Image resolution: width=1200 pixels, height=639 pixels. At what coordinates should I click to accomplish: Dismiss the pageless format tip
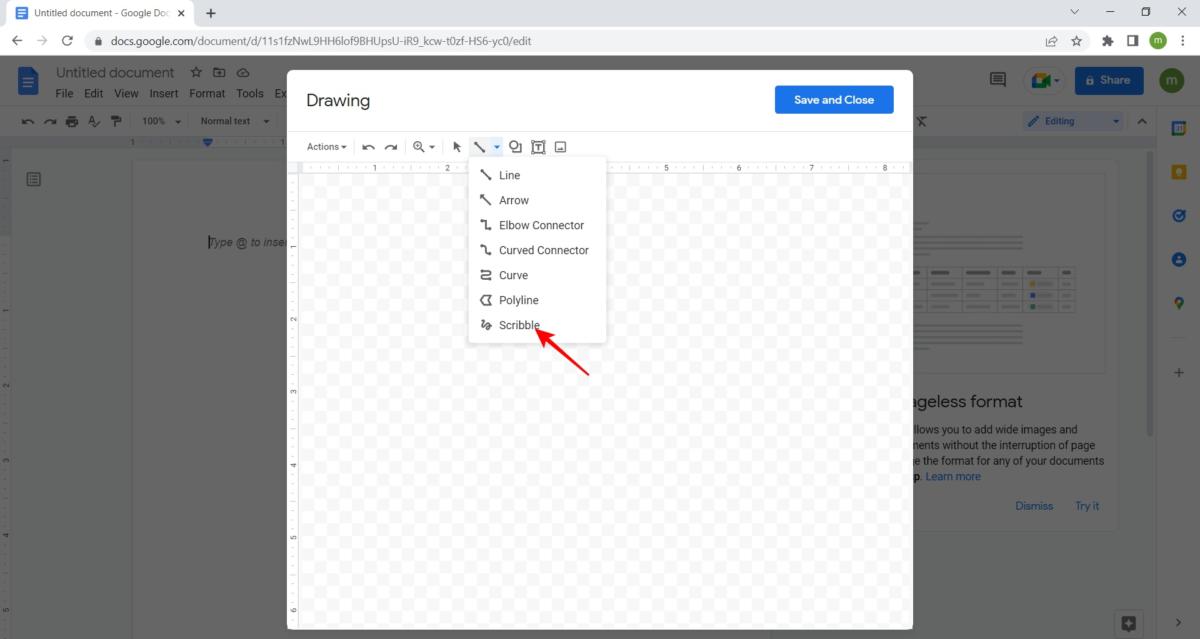(x=1034, y=506)
